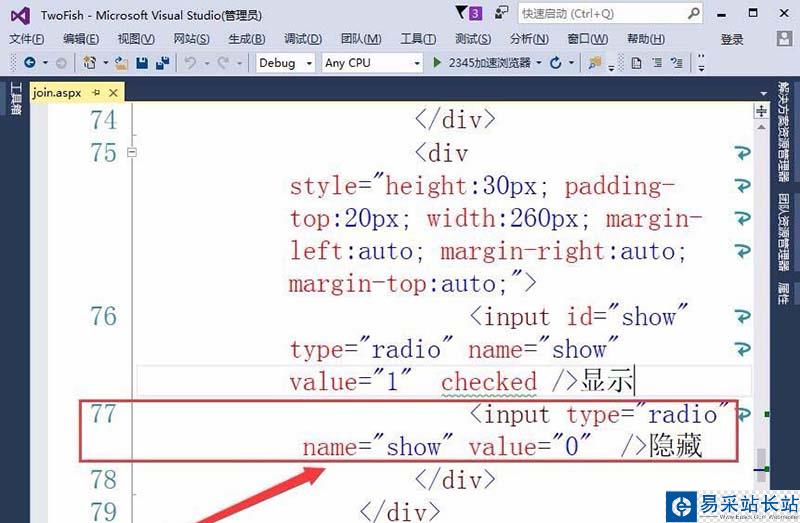Viewport: 800px width, 523px height.
Task: Open the 团队(M) menu
Action: click(x=361, y=39)
